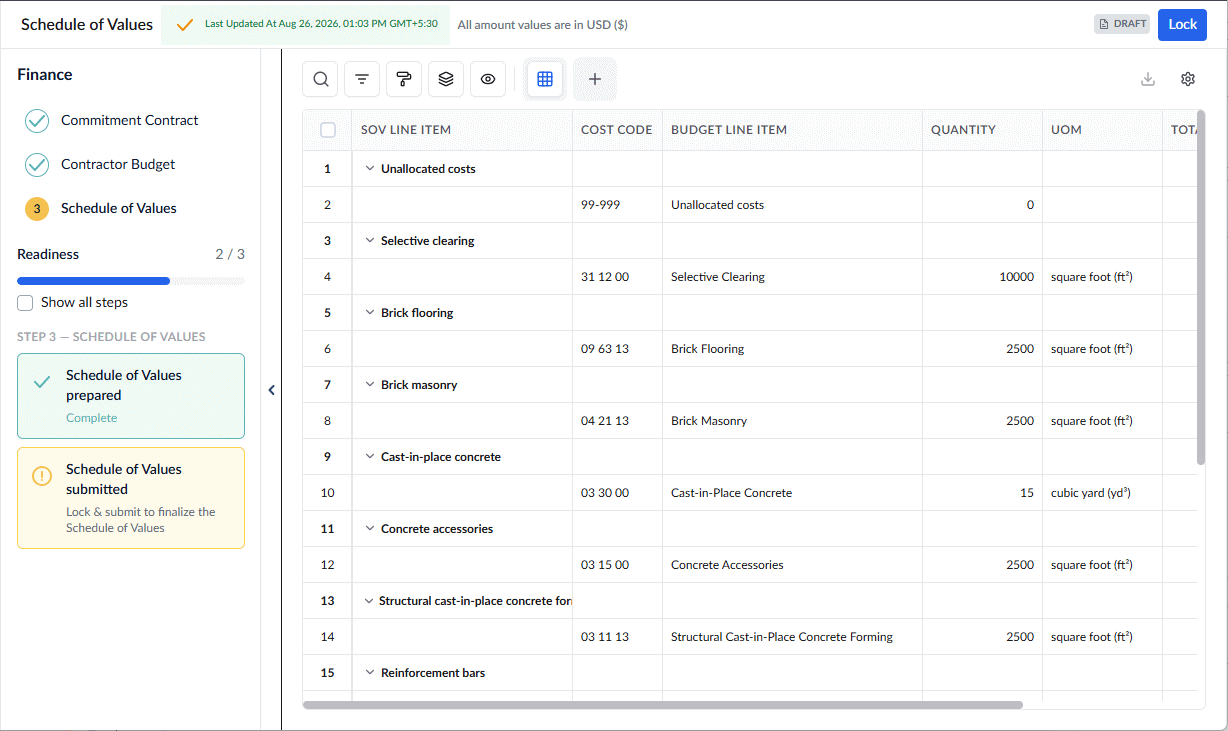This screenshot has height=731, width=1228.
Task: Add a new view with plus icon
Action: tap(595, 79)
